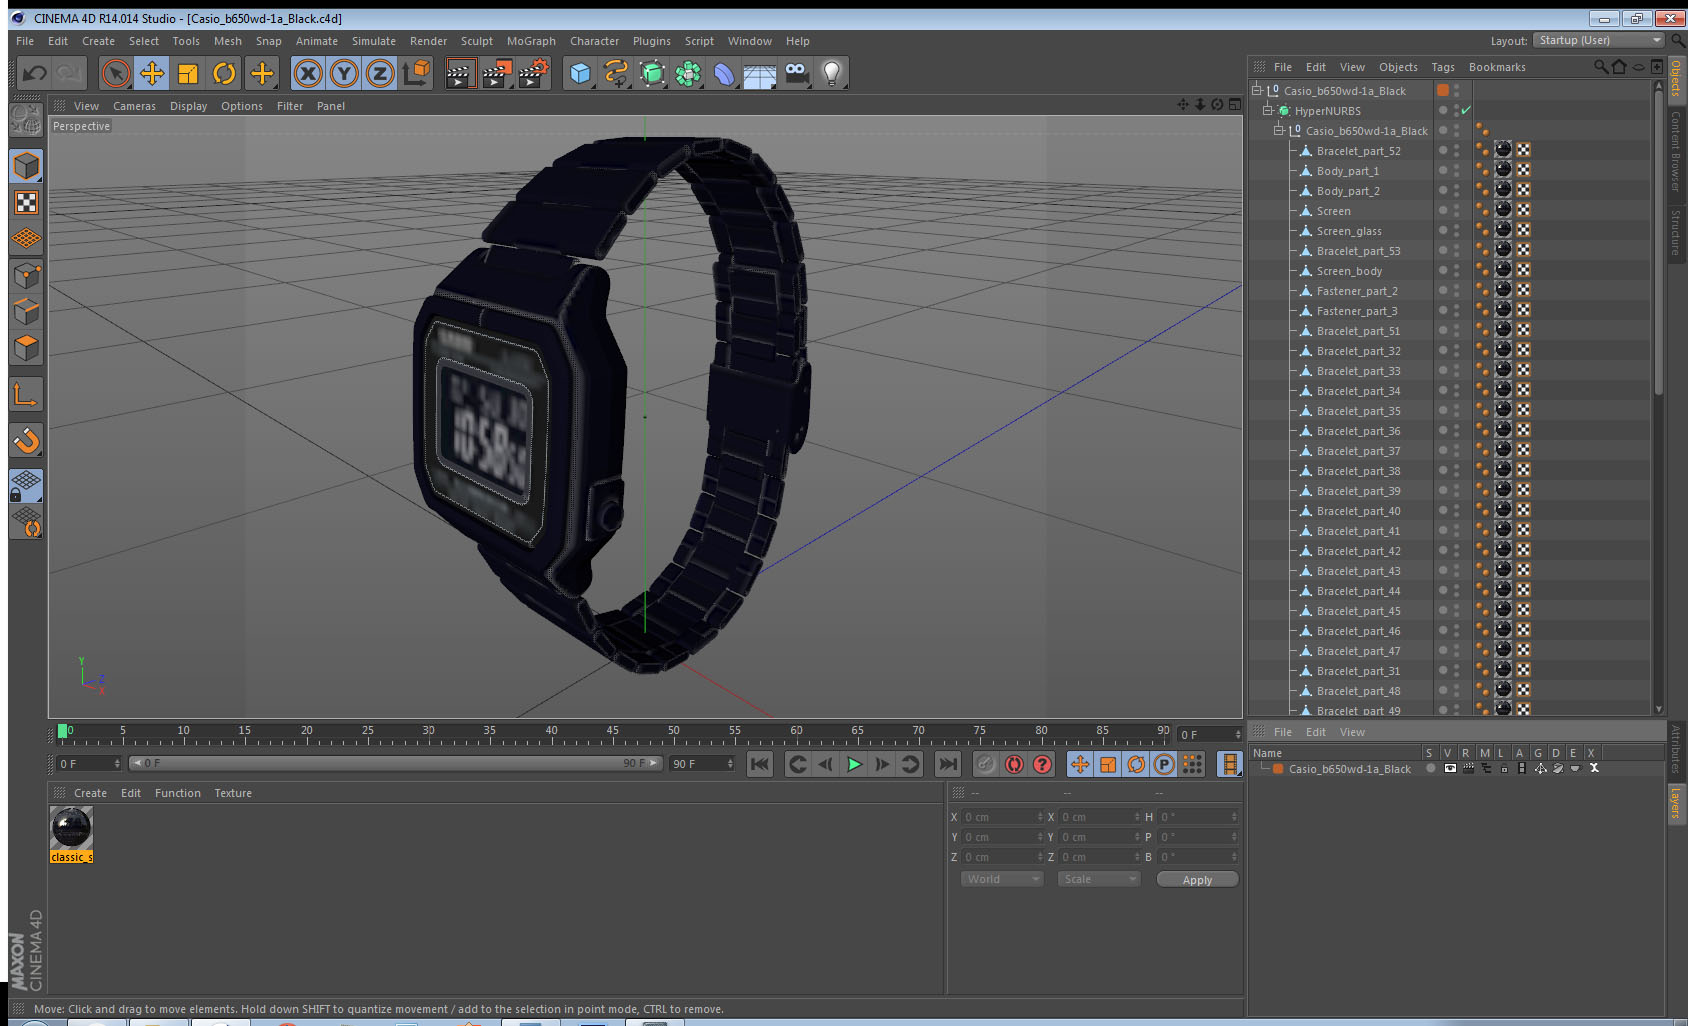Image resolution: width=1688 pixels, height=1026 pixels.
Task: Click the Undo arrow icon
Action: click(x=35, y=73)
